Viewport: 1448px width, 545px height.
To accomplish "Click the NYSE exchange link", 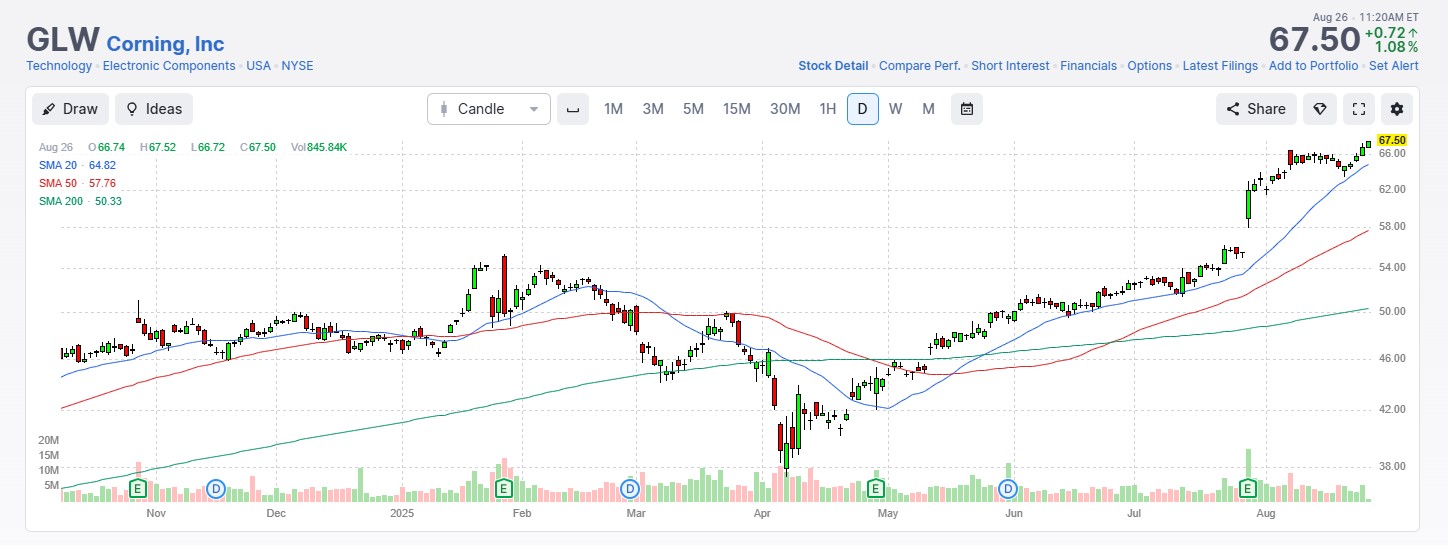I will pyautogui.click(x=297, y=66).
